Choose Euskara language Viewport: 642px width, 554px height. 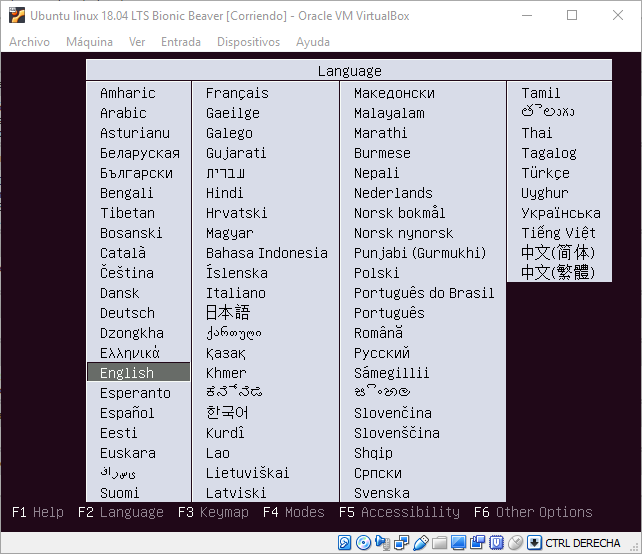point(128,453)
